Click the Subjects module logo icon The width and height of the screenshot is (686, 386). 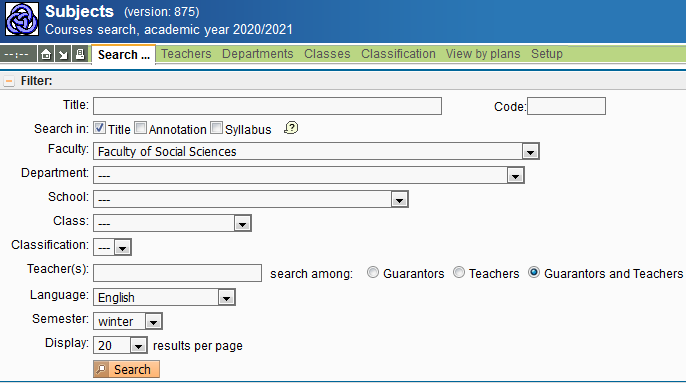[22, 19]
